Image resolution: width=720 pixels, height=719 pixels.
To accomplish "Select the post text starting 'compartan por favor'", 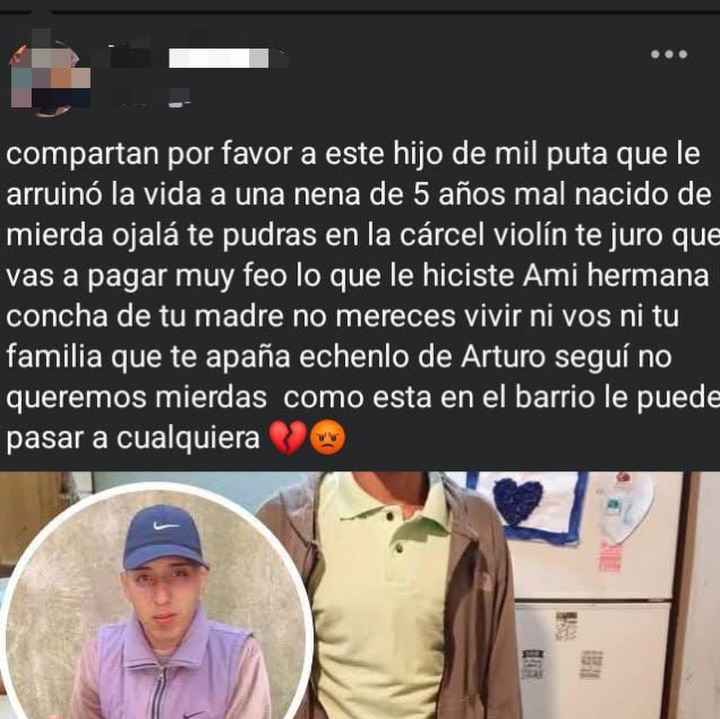I will [x=360, y=296].
